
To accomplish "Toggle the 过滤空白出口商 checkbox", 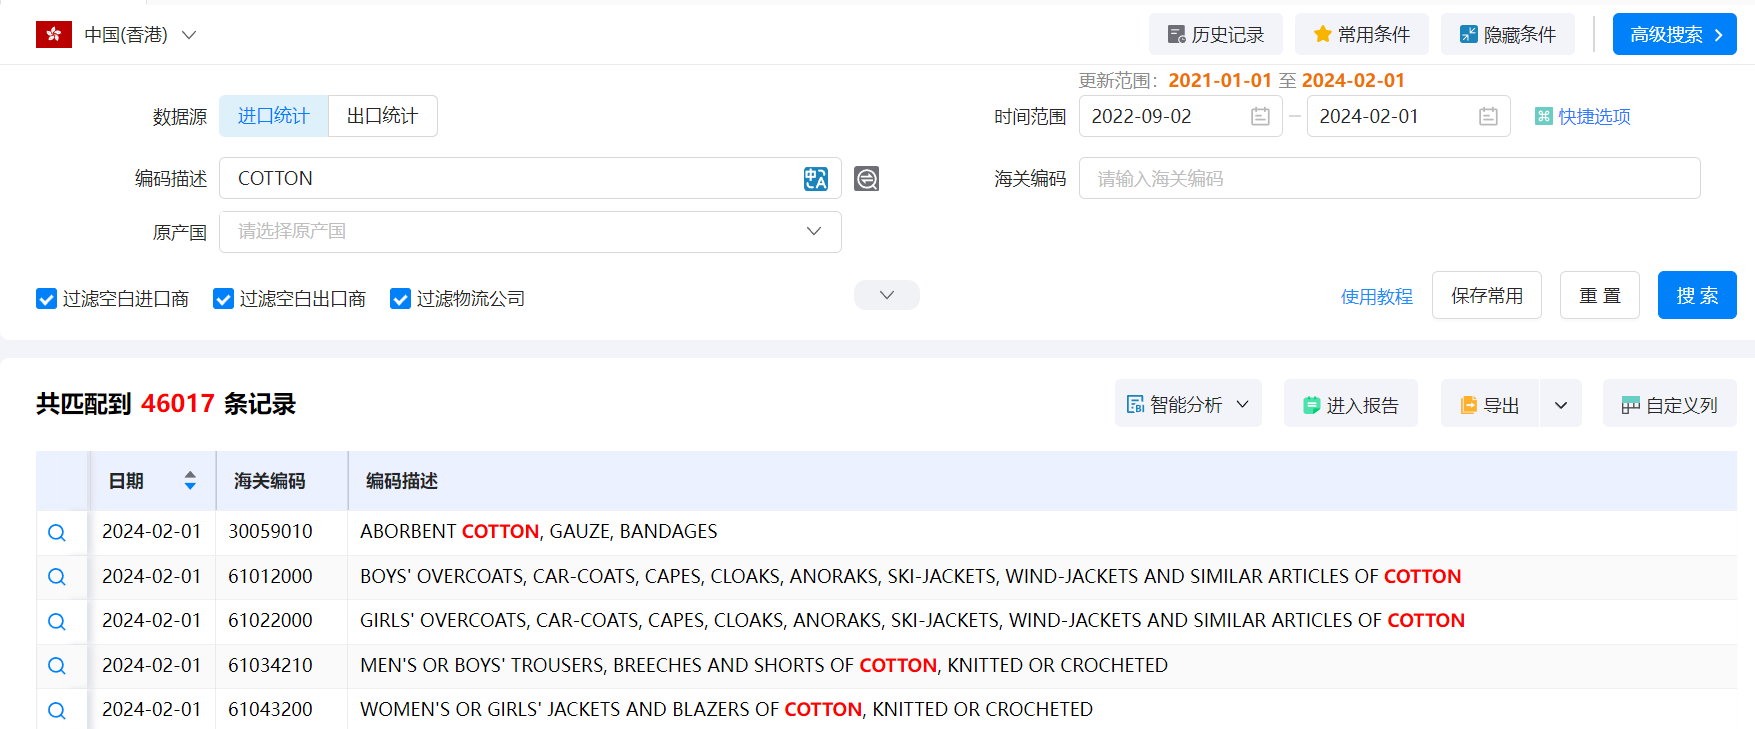I will 223,299.
